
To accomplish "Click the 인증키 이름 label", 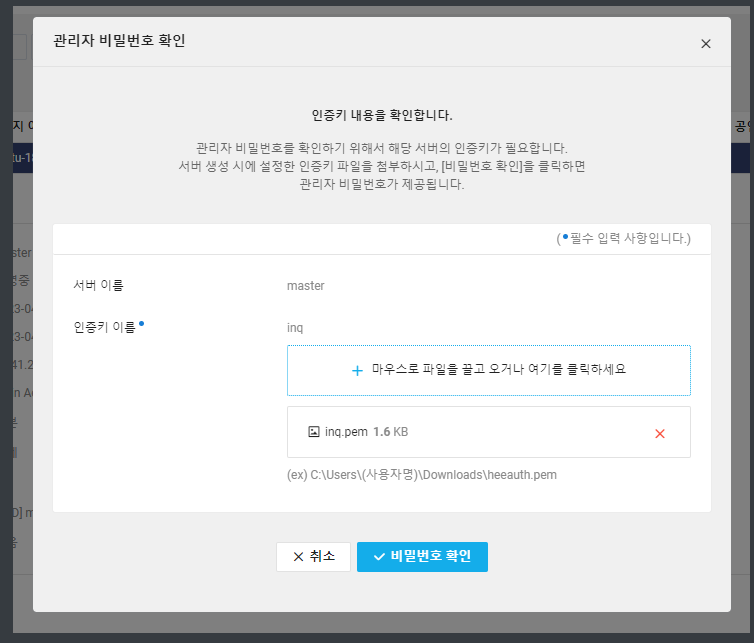I will (x=104, y=327).
